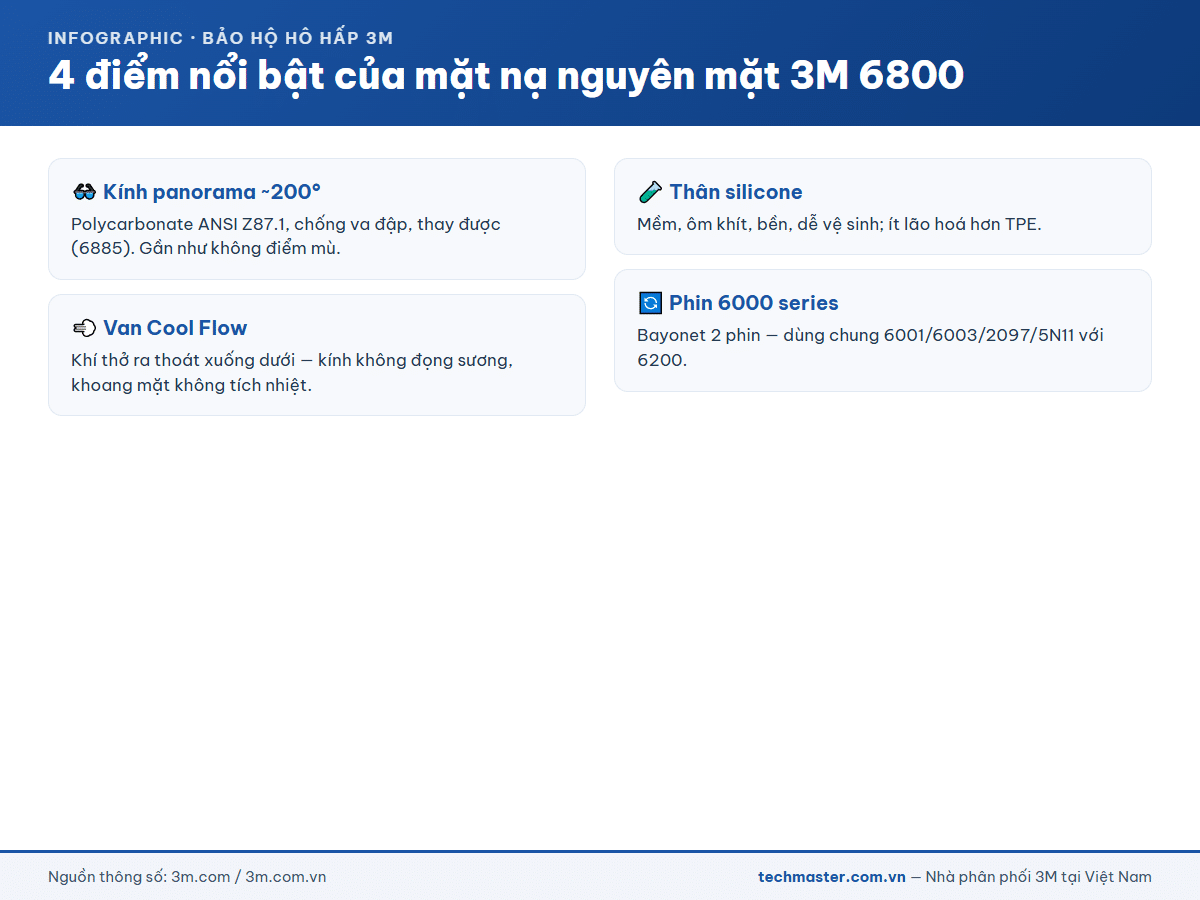The width and height of the screenshot is (1200, 900).
Task: Click the test tube icon beside Thân silicone
Action: 650,192
